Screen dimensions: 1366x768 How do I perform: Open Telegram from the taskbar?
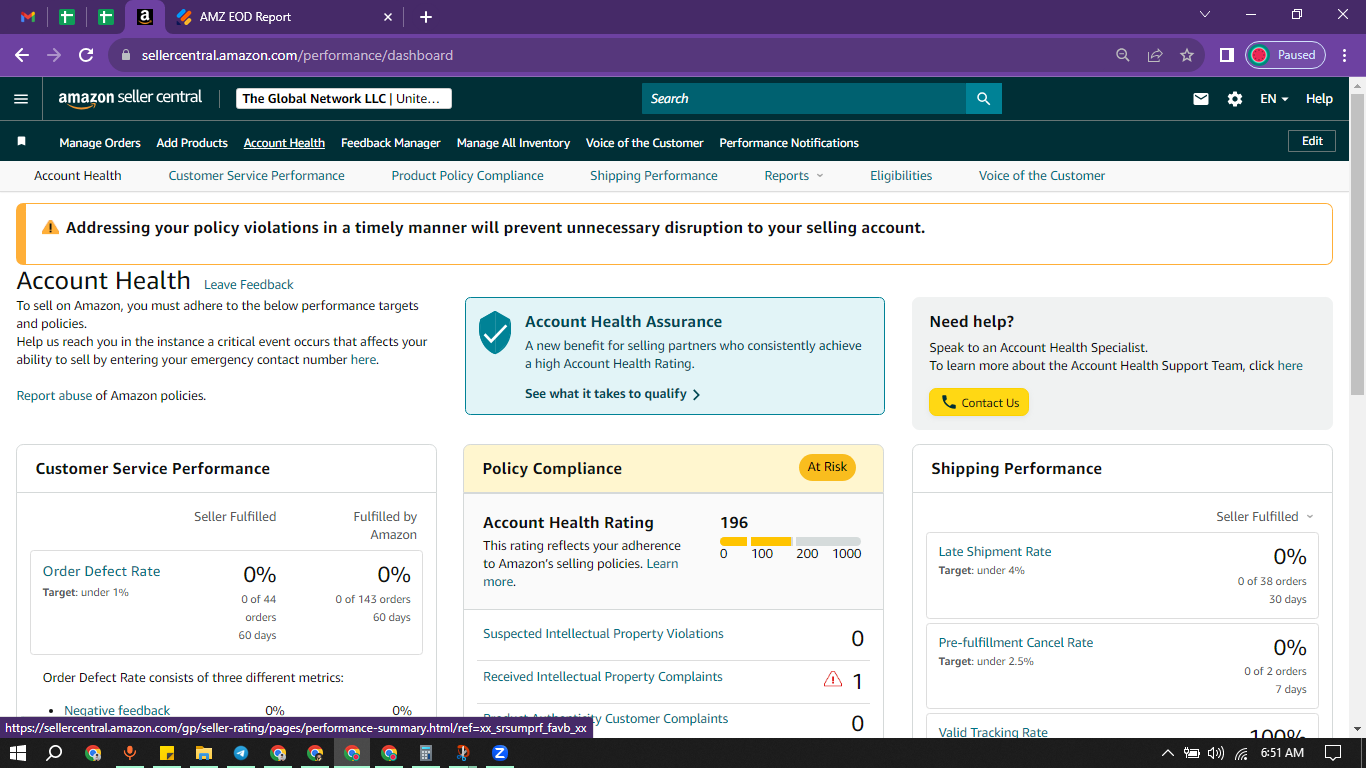point(241,753)
